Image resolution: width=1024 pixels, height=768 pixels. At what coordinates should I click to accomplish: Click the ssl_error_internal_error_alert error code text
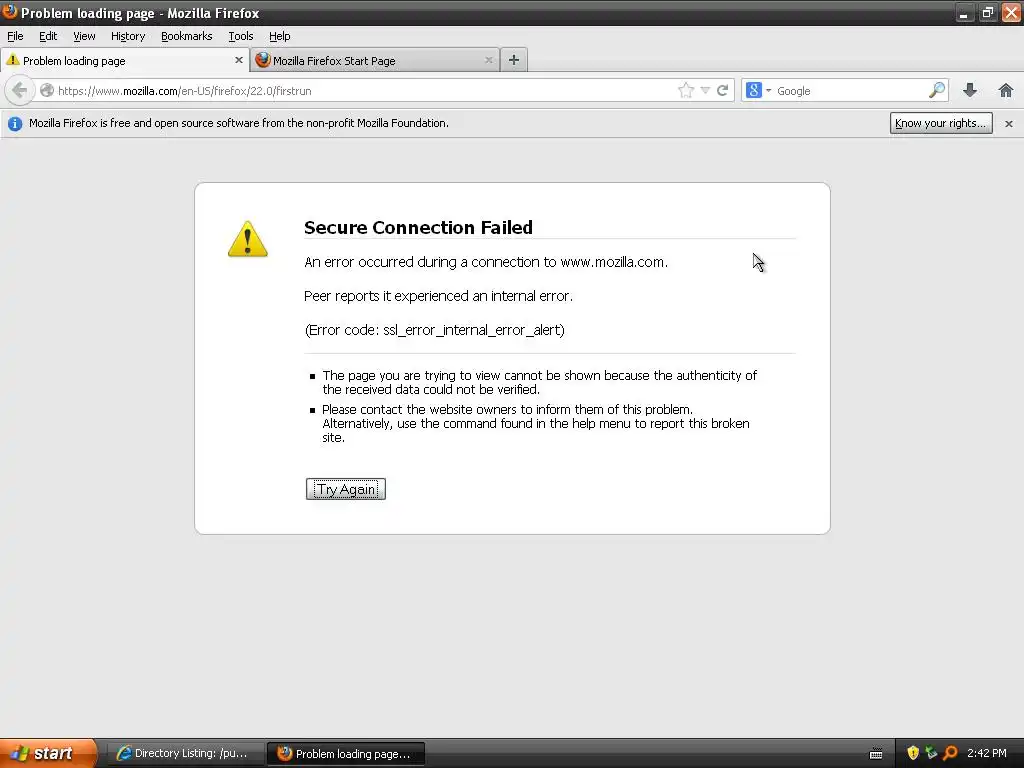pos(471,330)
